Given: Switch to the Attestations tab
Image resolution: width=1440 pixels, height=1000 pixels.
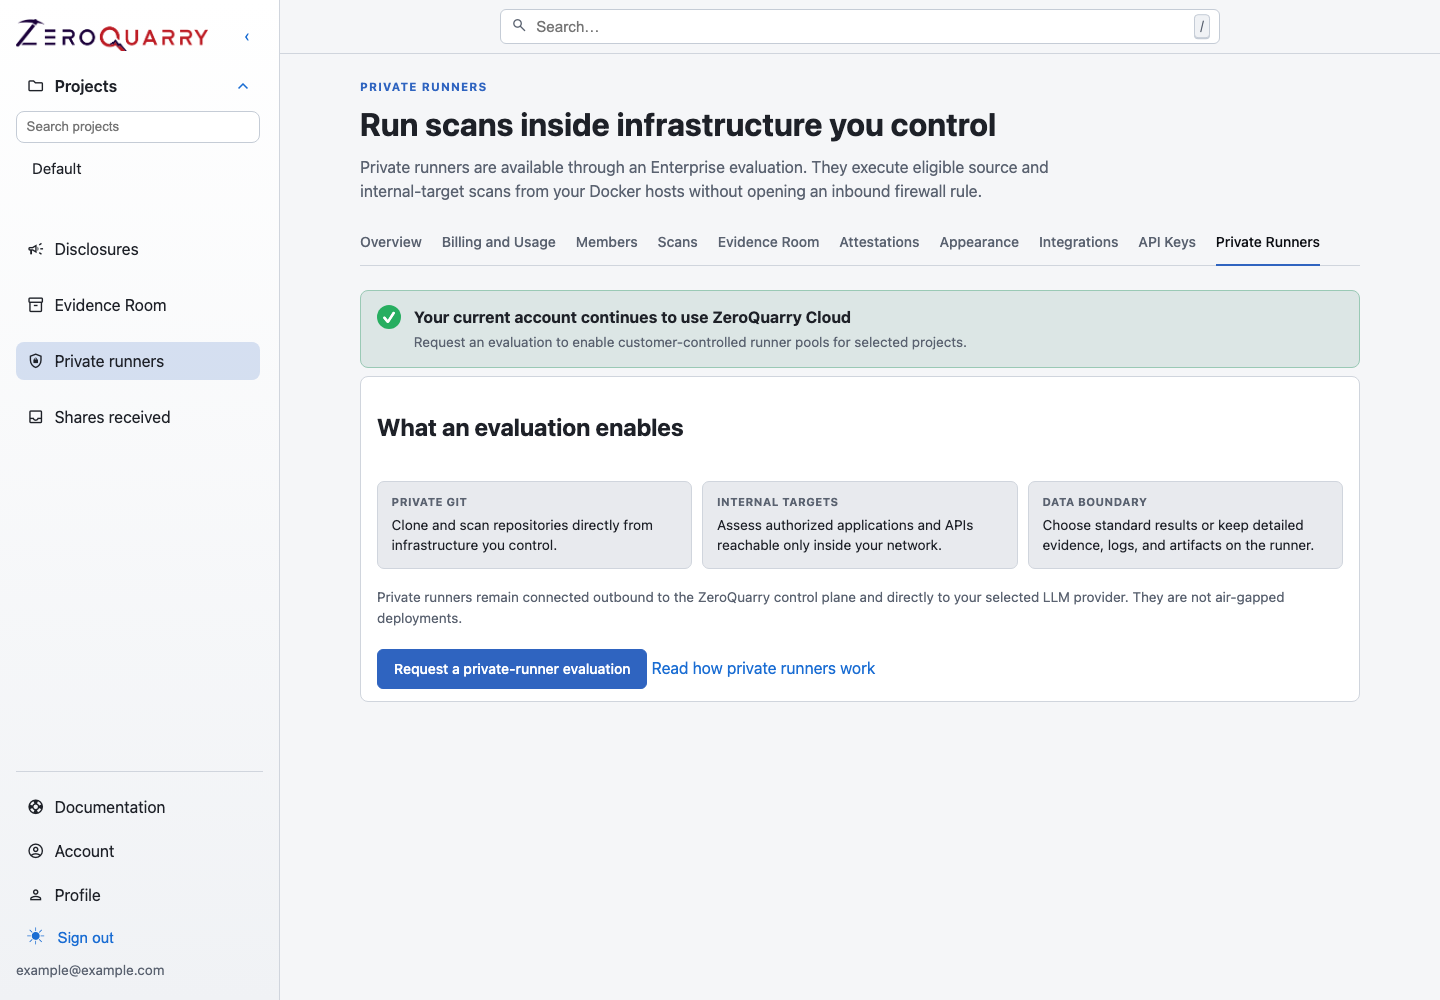Looking at the screenshot, I should click(x=880, y=242).
